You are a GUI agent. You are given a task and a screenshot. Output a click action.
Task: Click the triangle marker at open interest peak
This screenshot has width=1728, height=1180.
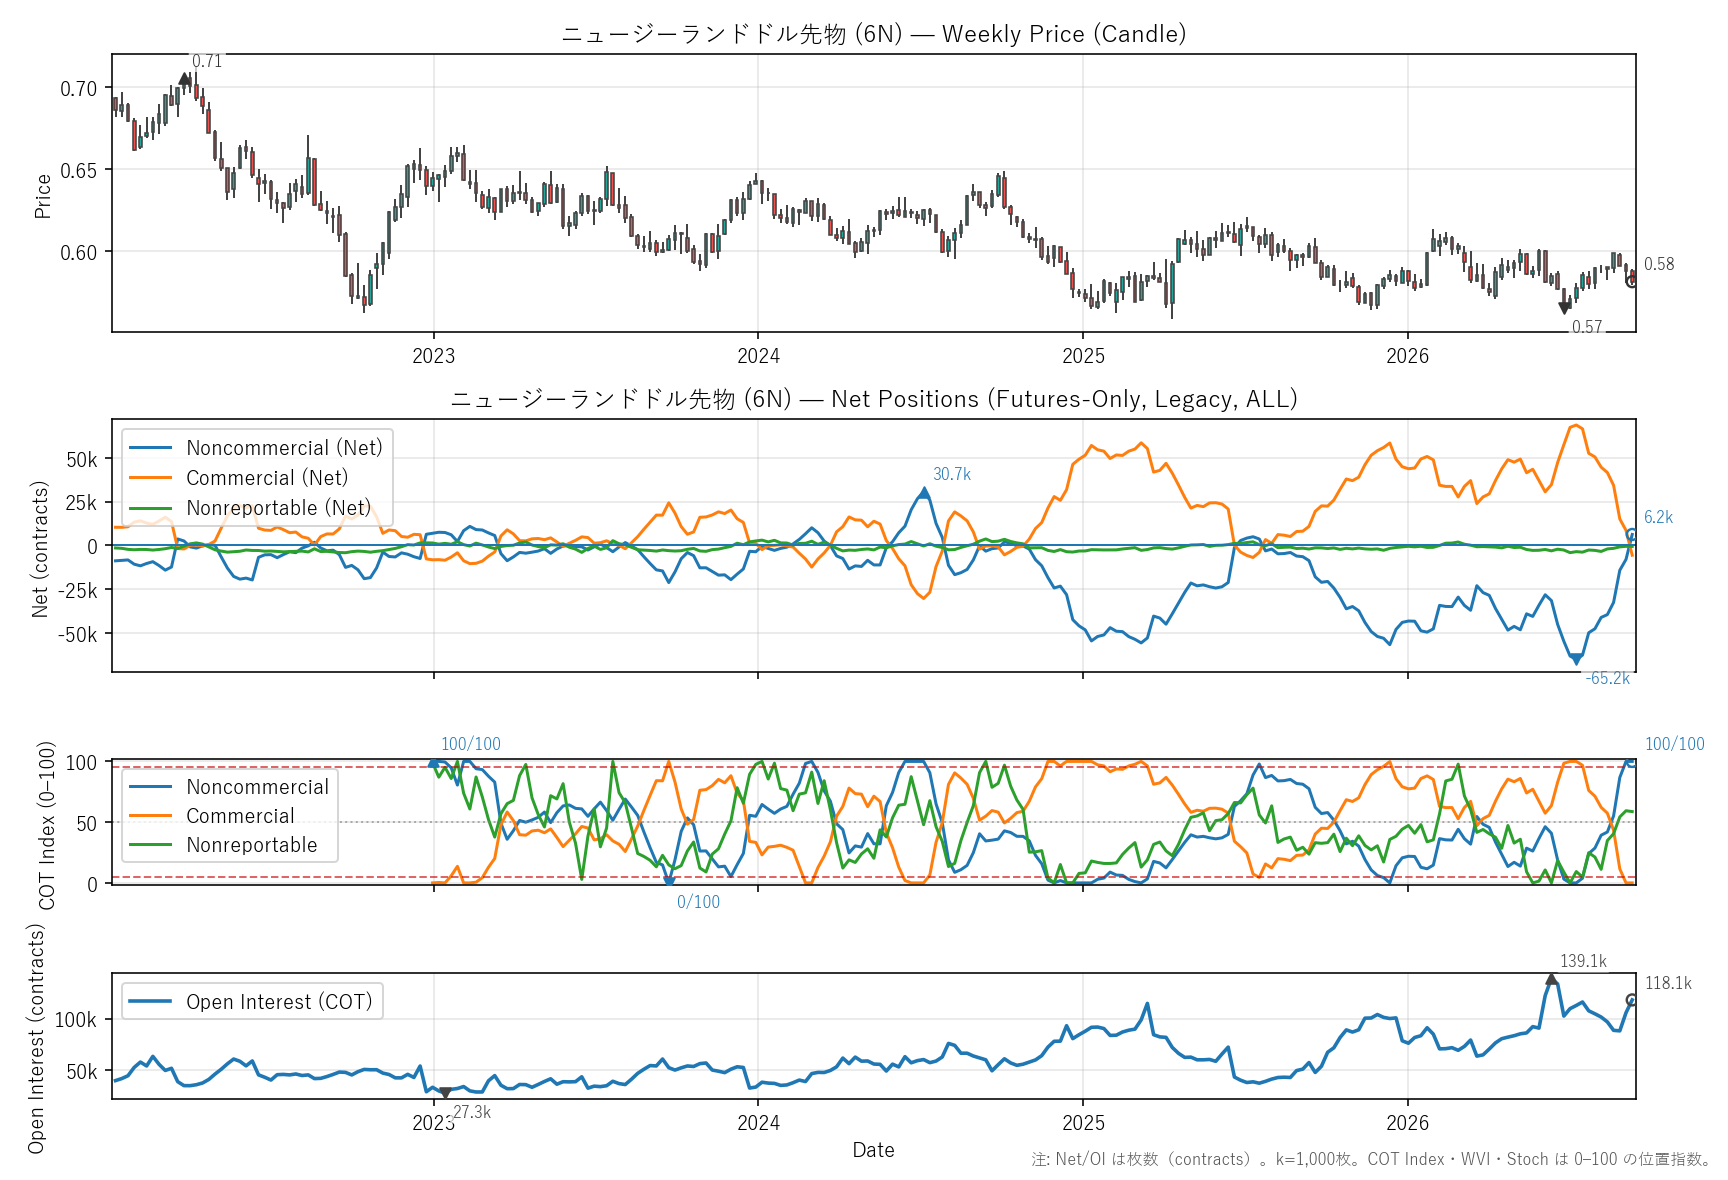[x=1552, y=980]
